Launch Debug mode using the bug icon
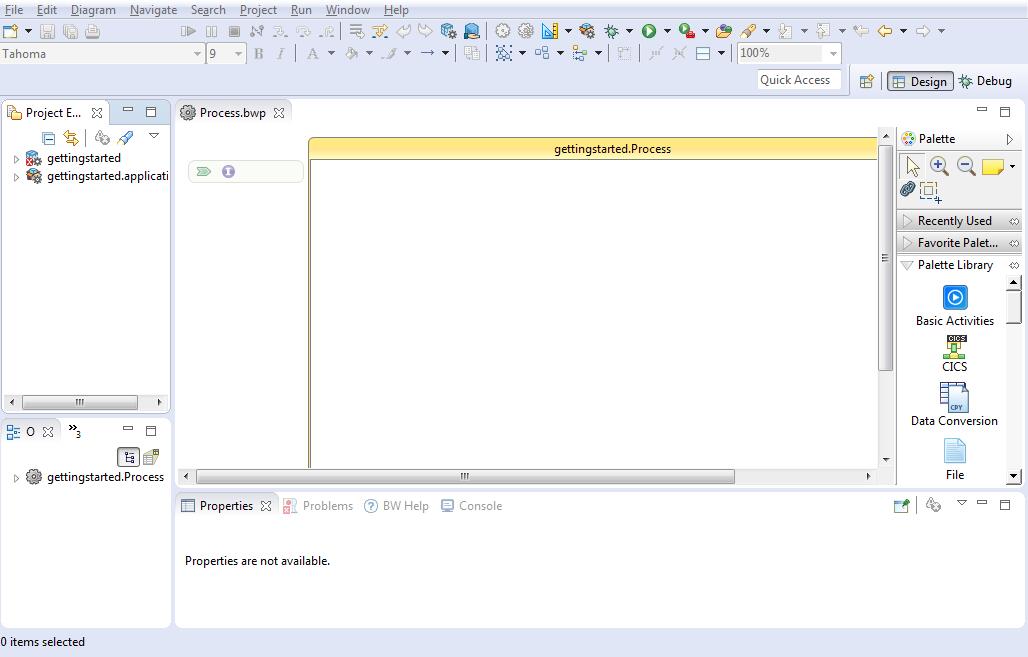Viewport: 1028px width, 657px height. coord(611,31)
